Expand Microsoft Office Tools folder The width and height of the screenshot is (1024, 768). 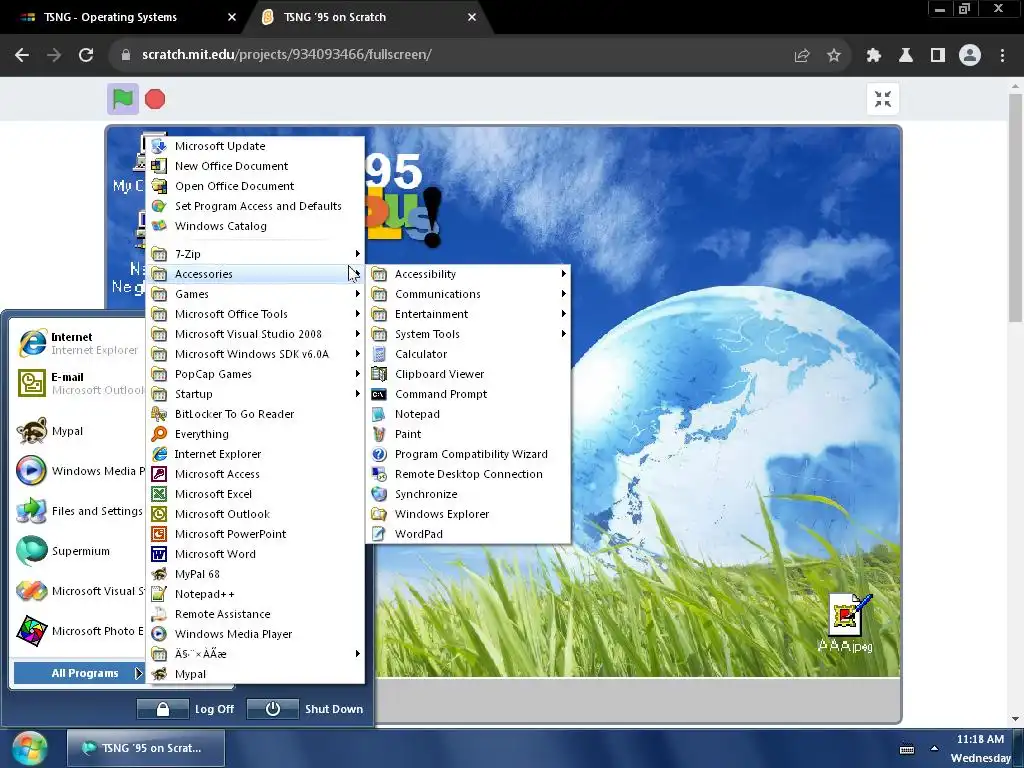(x=255, y=314)
